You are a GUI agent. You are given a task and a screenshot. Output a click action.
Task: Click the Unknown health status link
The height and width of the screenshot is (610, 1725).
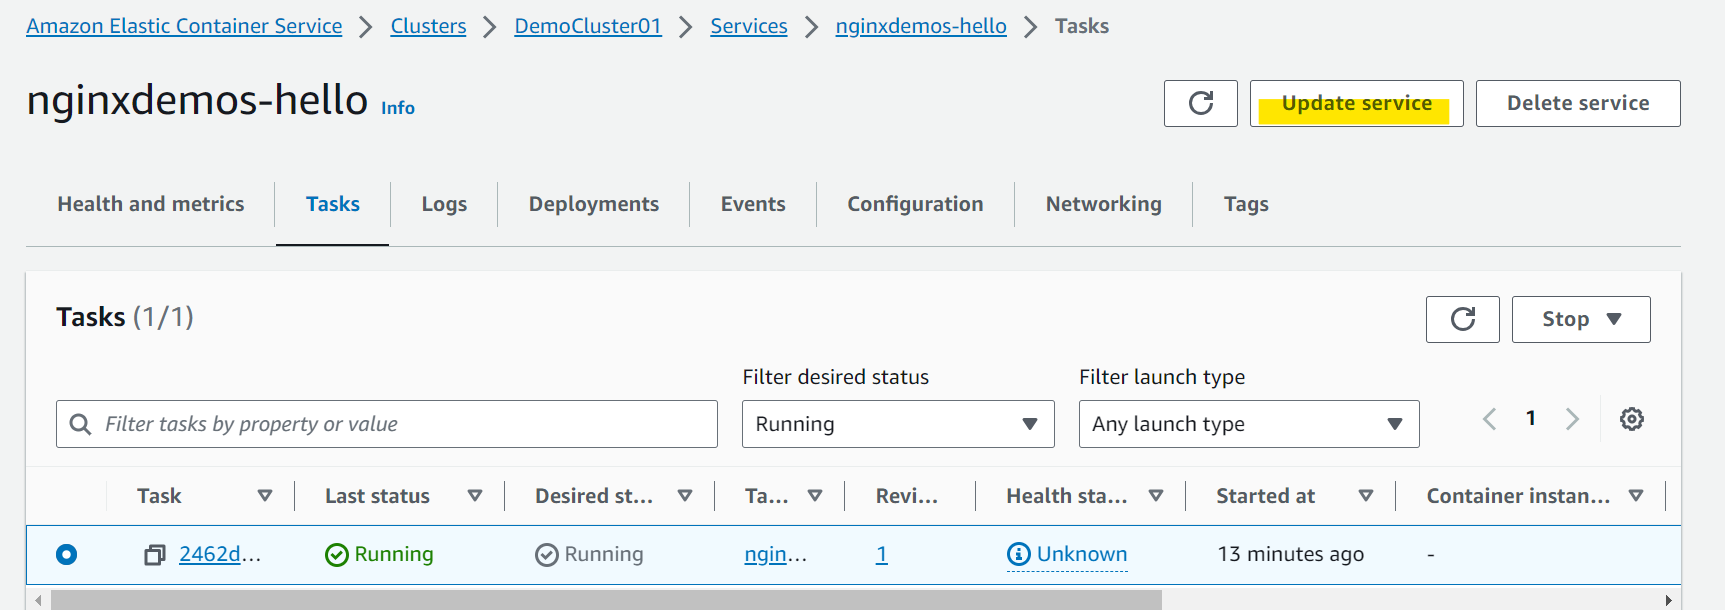tap(1082, 554)
